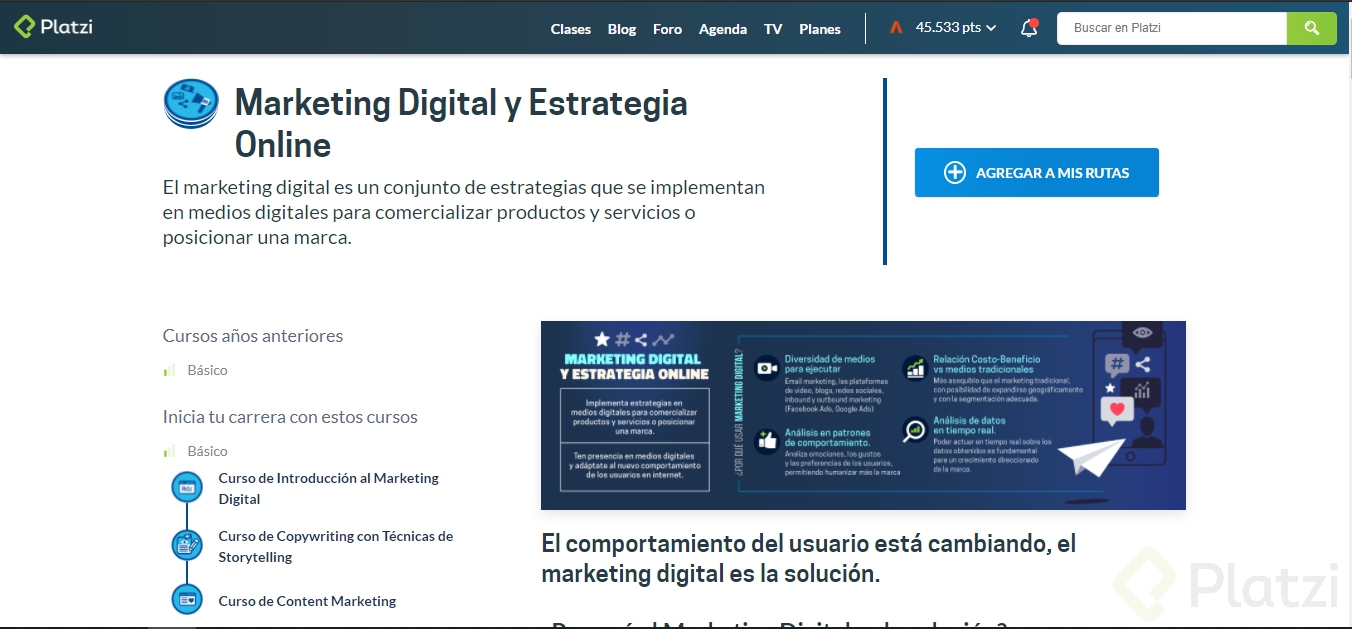This screenshot has height=629, width=1352.
Task: Select Inicia tu carrera con estos cursos heading
Action: [290, 417]
